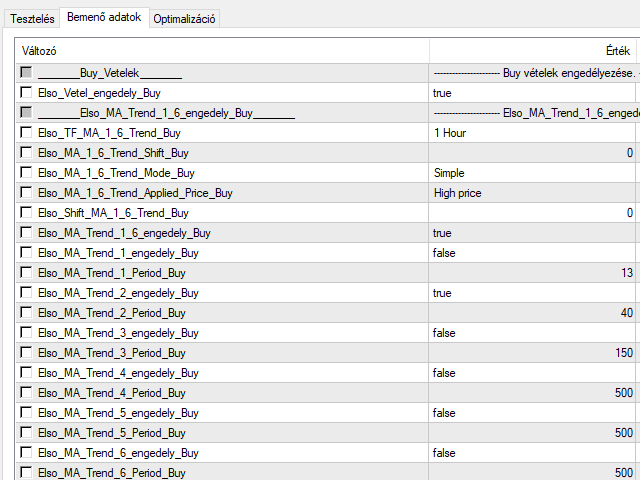The width and height of the screenshot is (640, 480).
Task: Select the Bemenő adatok tab
Action: (104, 18)
